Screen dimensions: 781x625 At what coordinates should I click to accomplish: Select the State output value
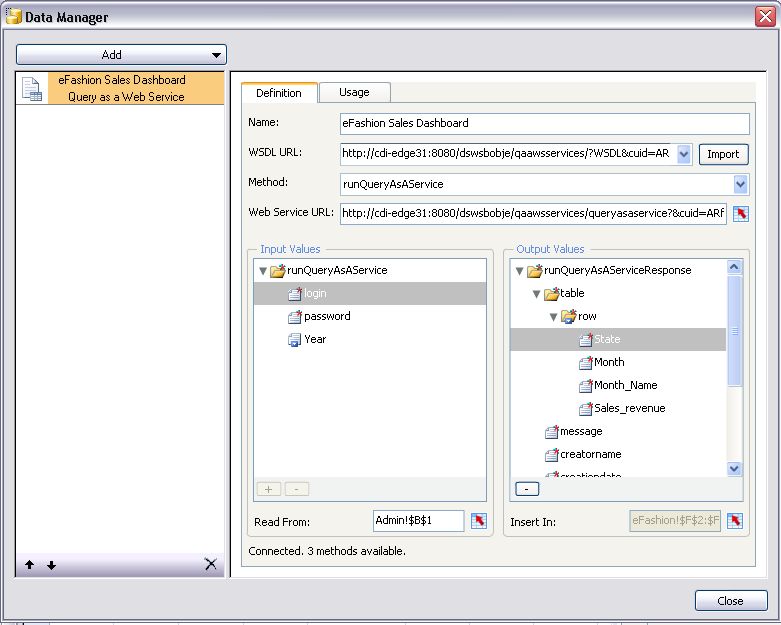pos(618,340)
